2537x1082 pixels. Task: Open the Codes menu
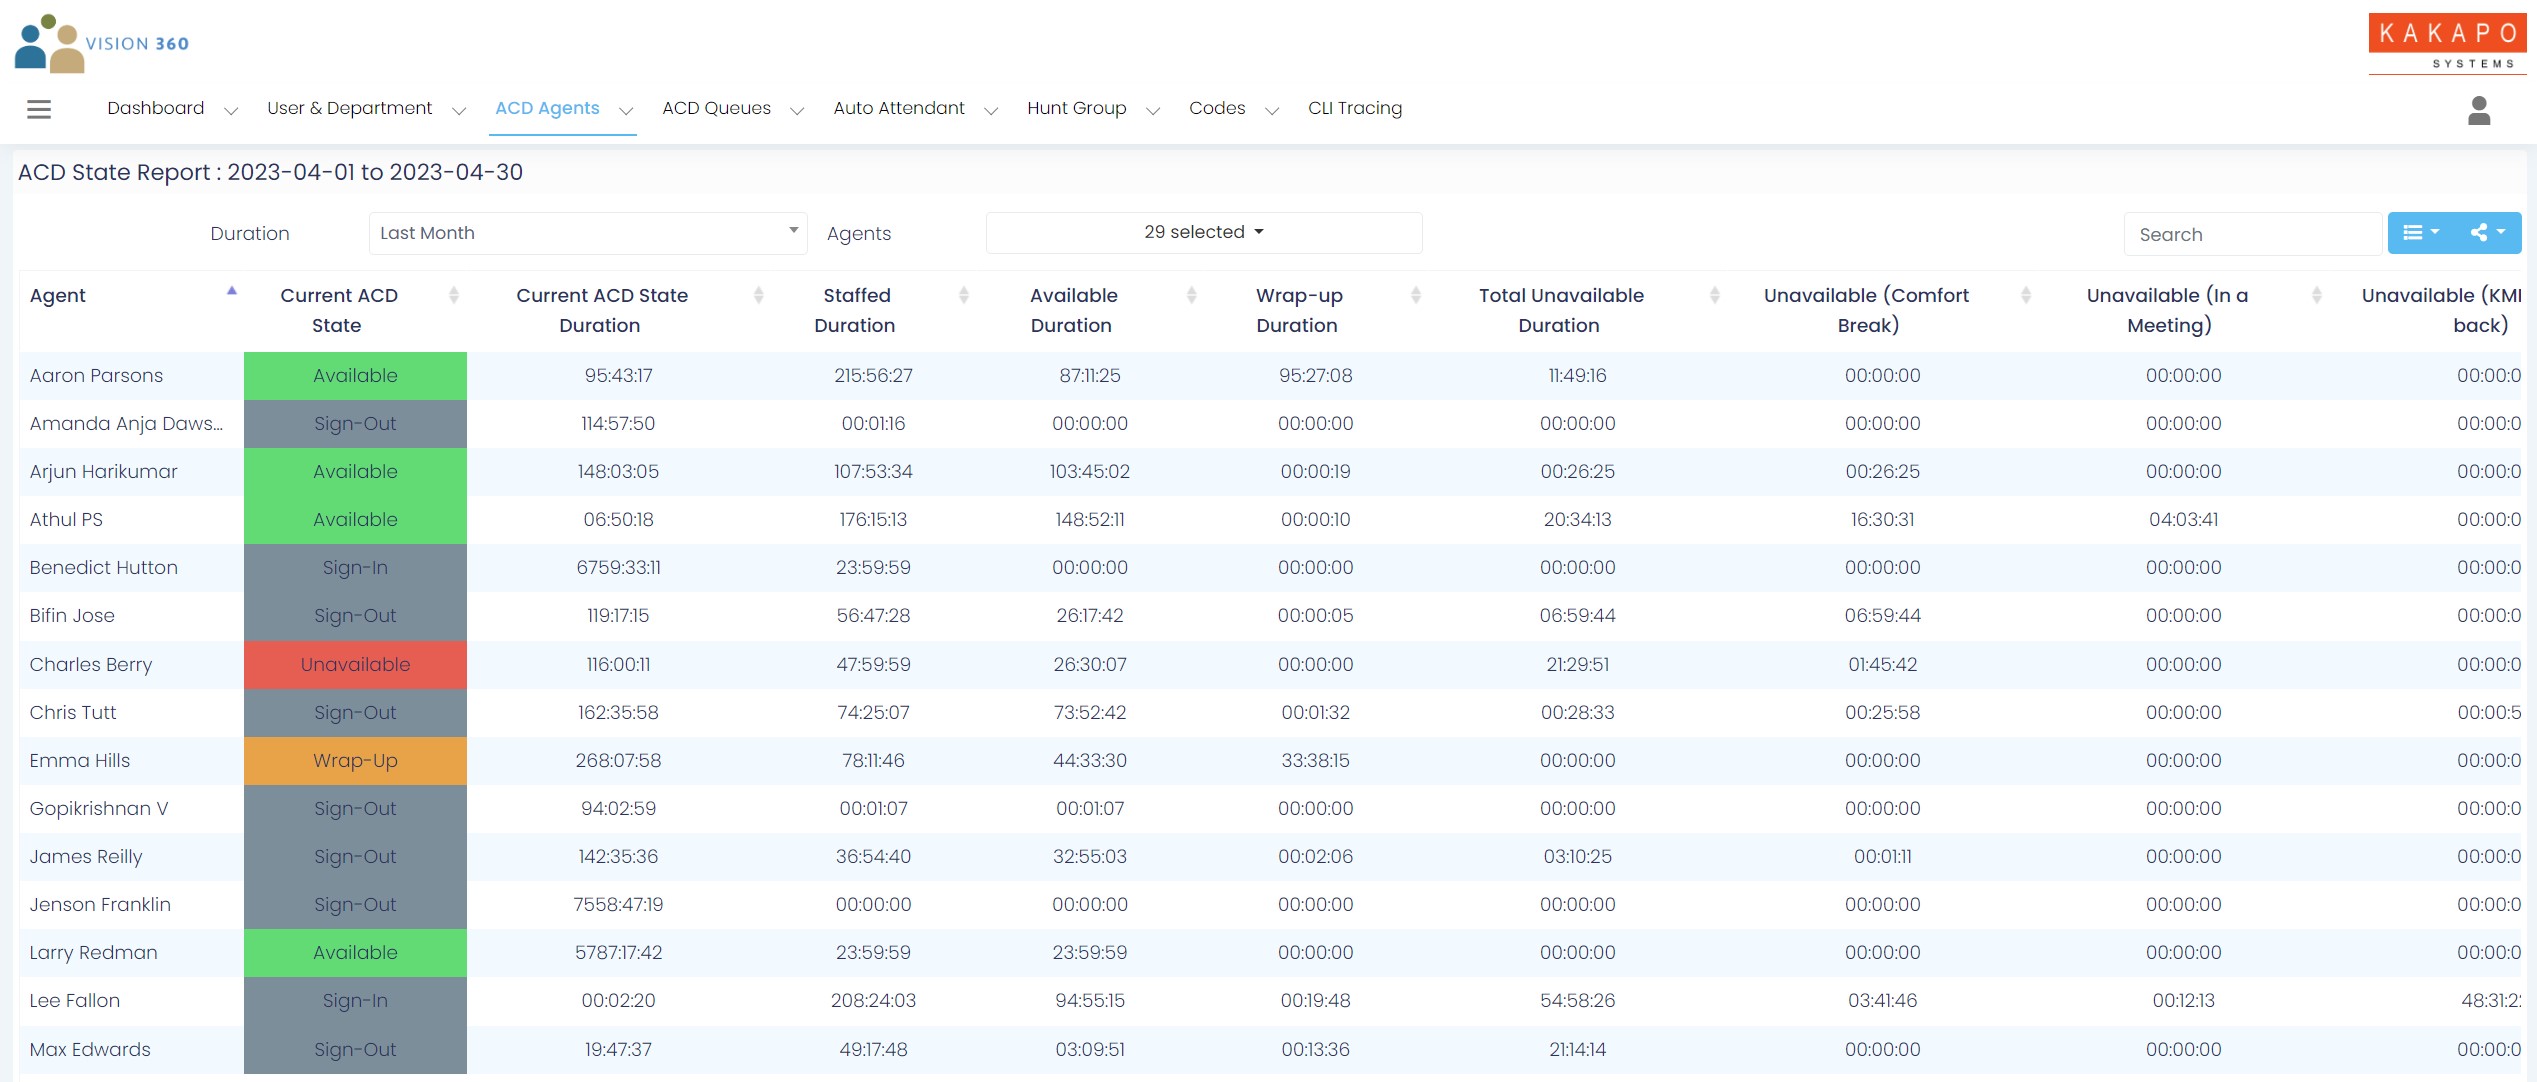tap(1217, 108)
